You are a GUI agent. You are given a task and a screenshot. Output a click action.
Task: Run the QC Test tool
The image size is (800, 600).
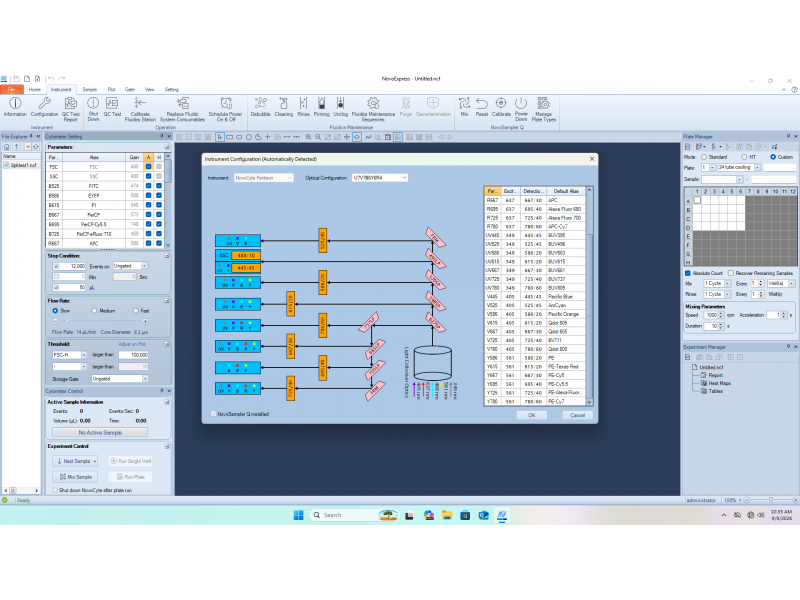click(112, 107)
